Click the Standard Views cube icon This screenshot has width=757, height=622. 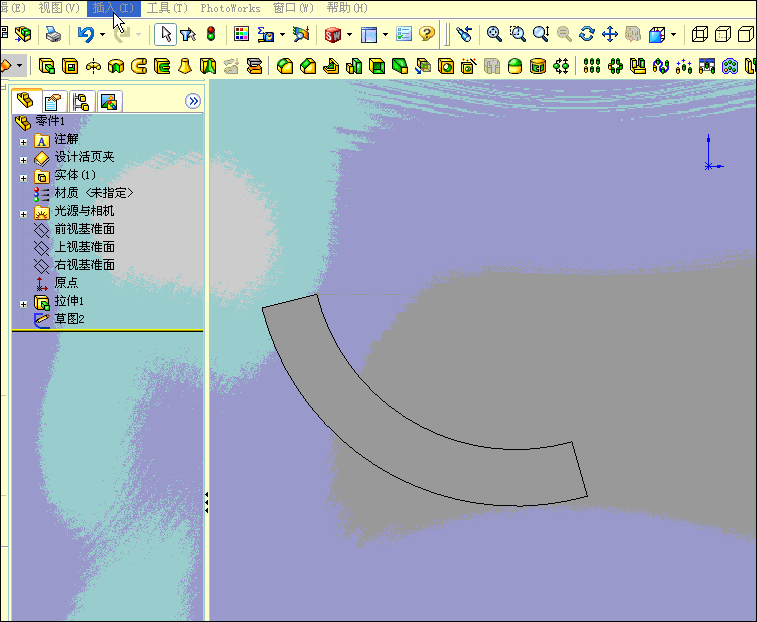(x=657, y=34)
